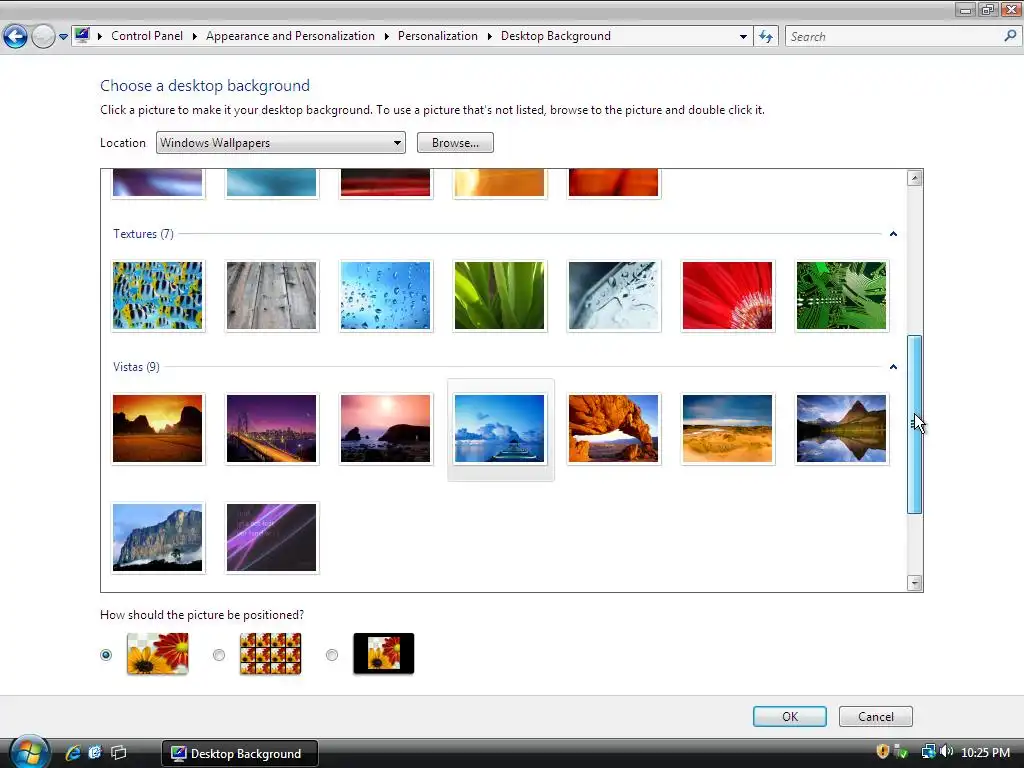Click the Switch between windows icon

119,753
